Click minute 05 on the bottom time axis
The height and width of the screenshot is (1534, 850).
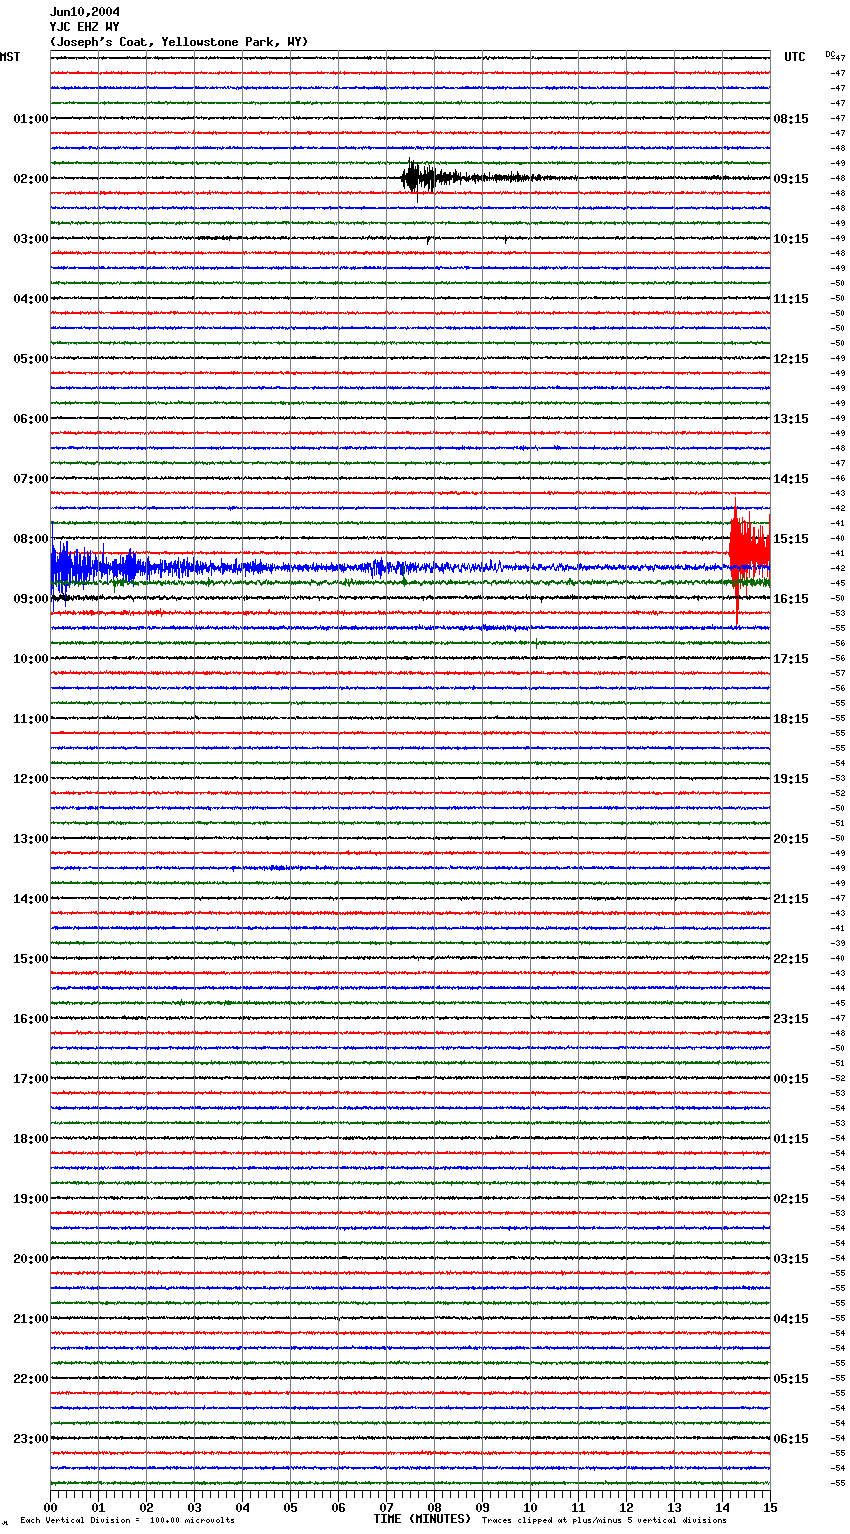[291, 1506]
